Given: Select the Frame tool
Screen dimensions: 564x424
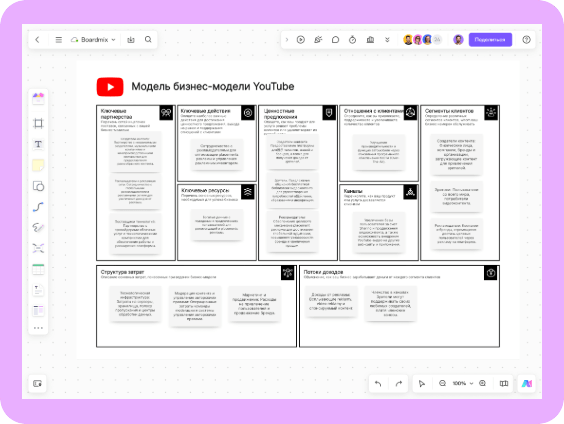Looking at the screenshot, I should point(38,123).
